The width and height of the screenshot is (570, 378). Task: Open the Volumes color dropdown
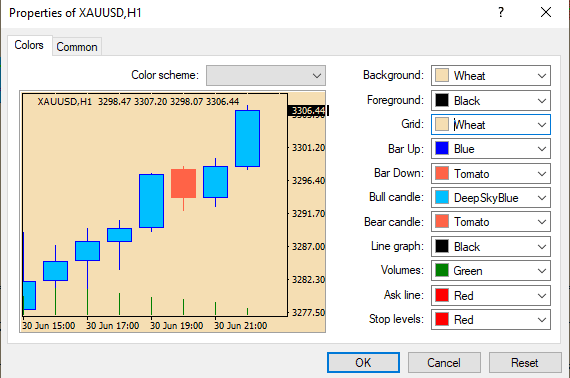coord(491,270)
